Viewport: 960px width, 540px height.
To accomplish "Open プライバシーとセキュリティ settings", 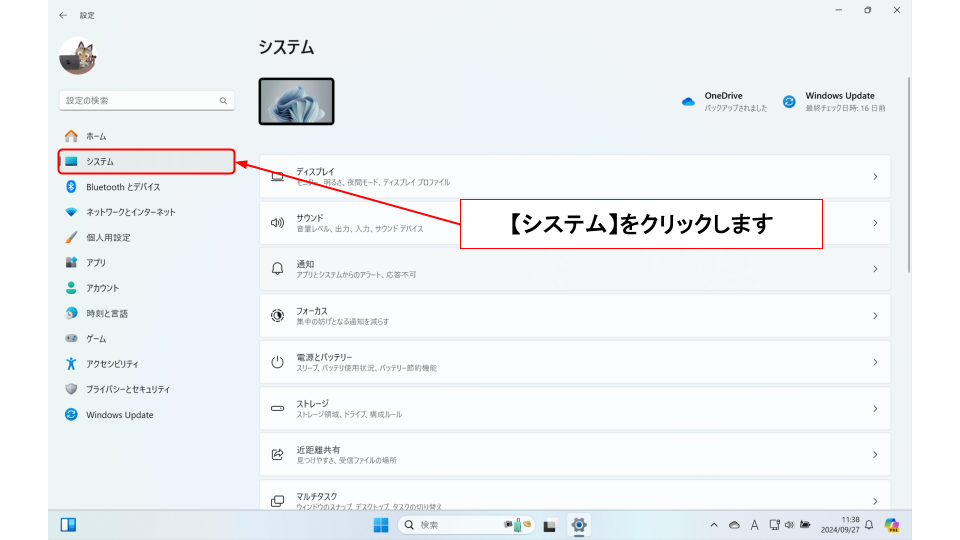I will point(127,389).
